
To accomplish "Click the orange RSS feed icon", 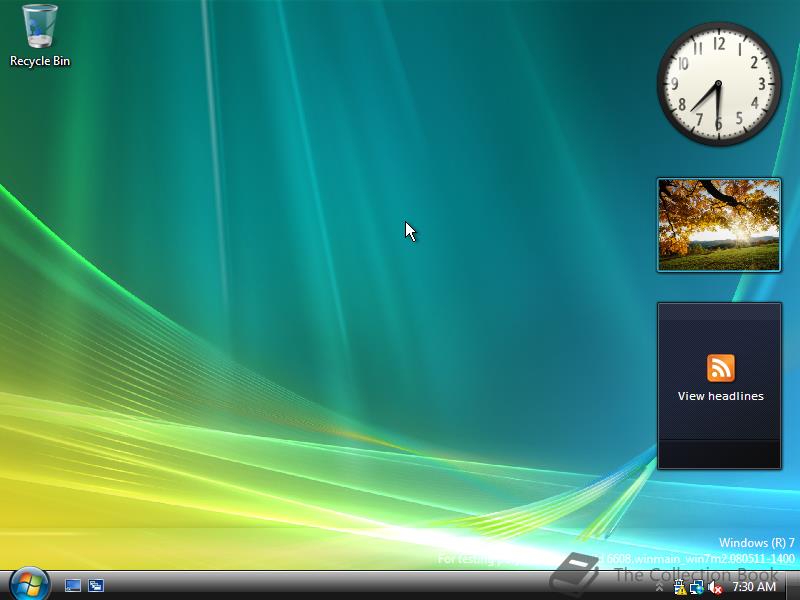I will [720, 368].
